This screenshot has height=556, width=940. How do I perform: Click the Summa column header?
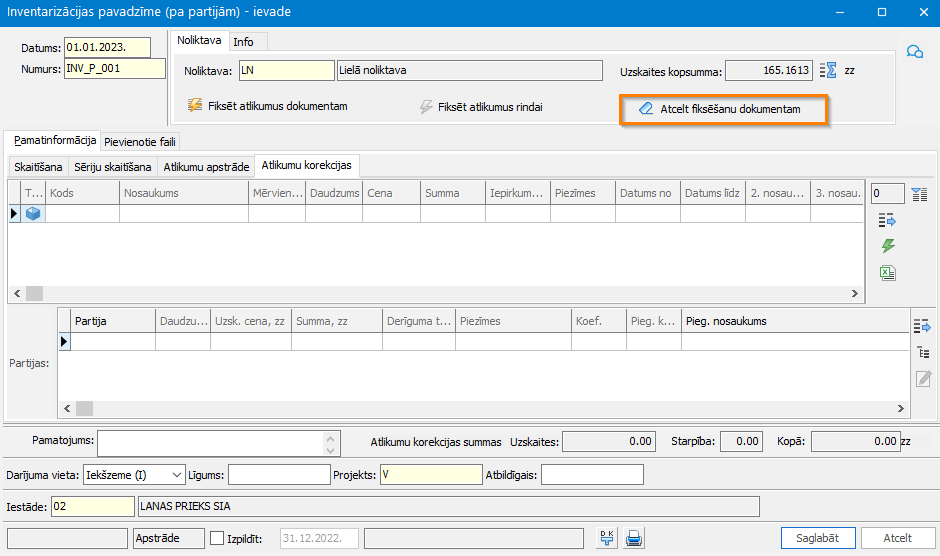[x=453, y=193]
